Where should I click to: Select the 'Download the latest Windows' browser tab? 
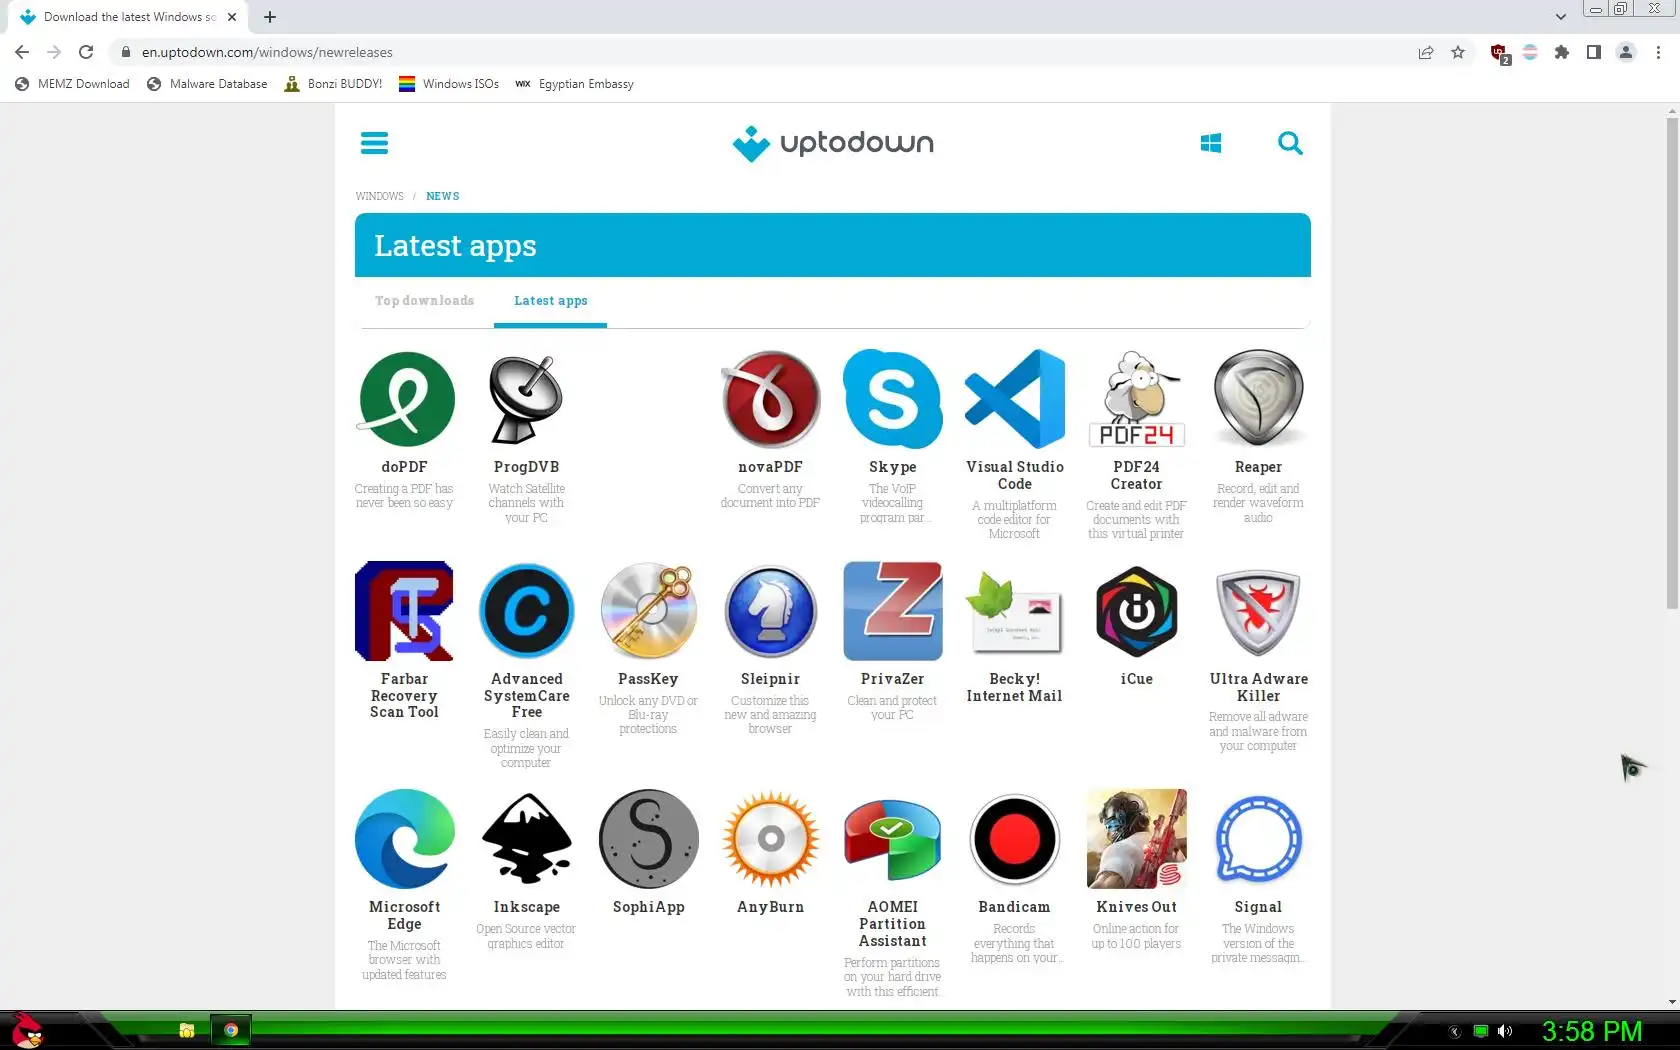pyautogui.click(x=128, y=17)
